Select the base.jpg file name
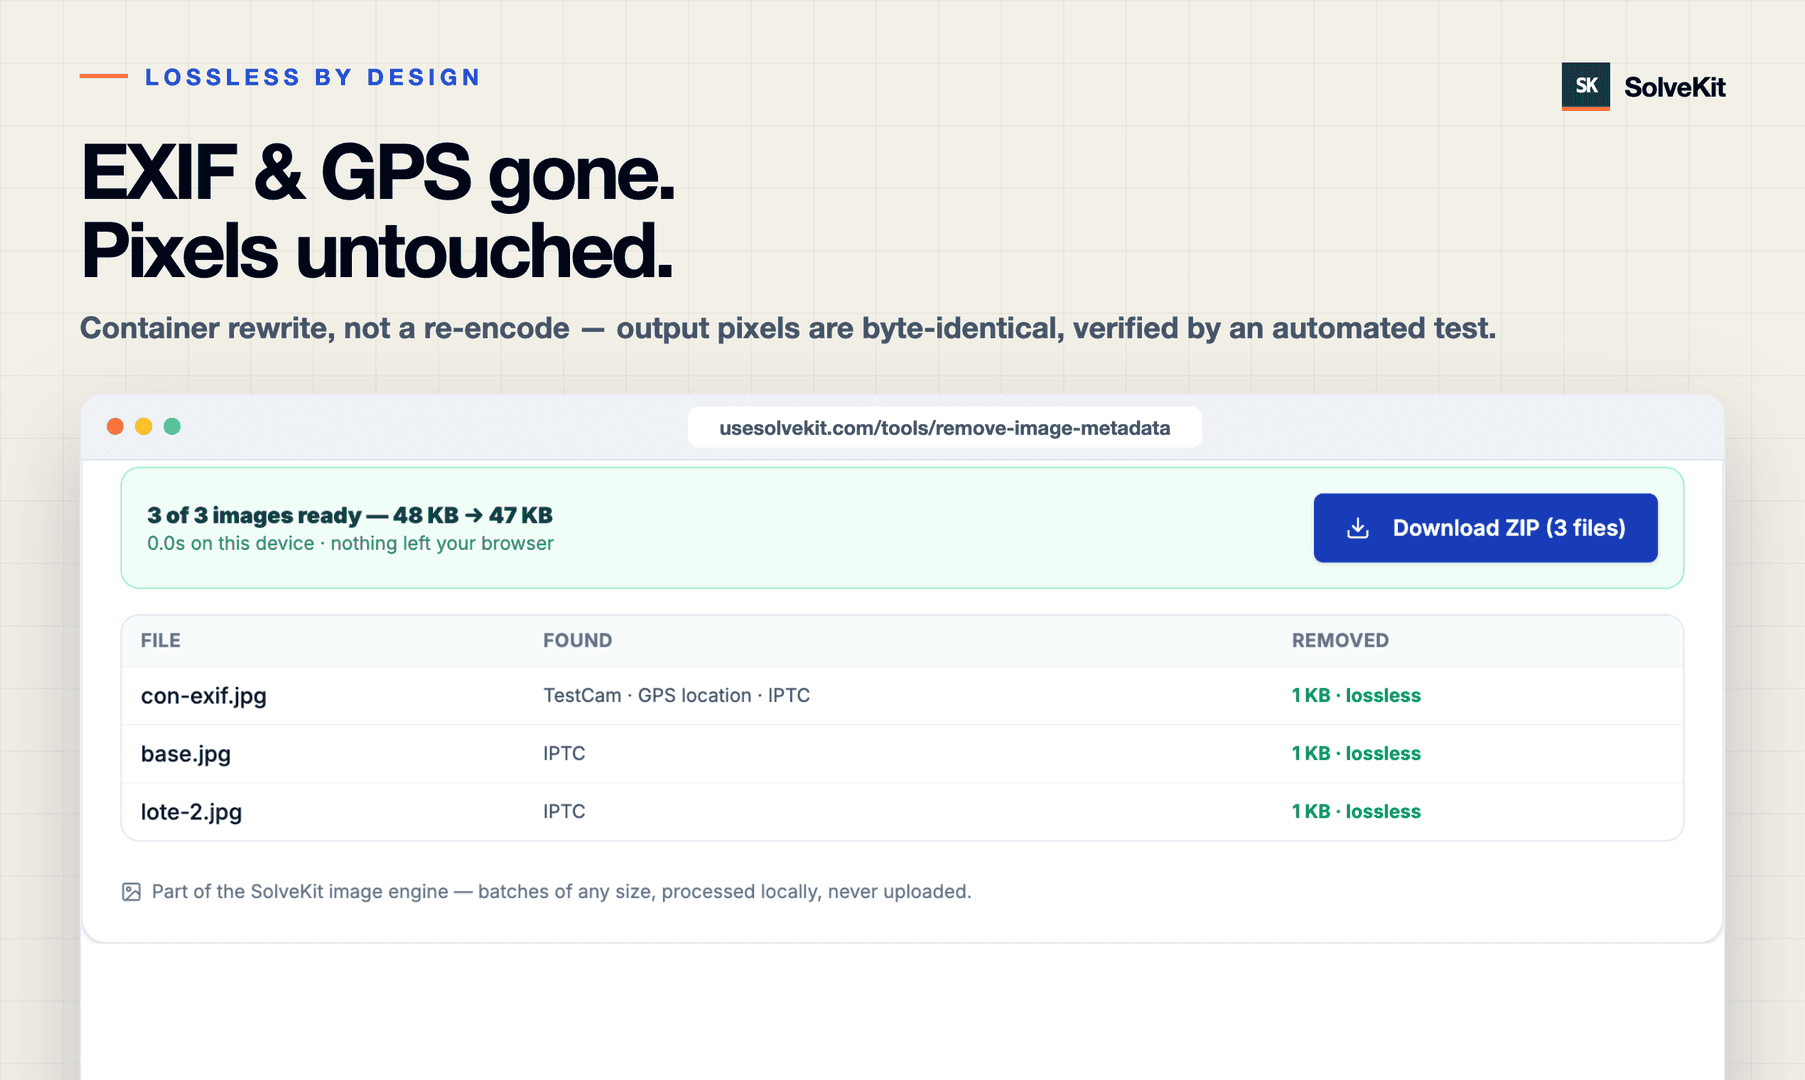The width and height of the screenshot is (1805, 1080). click(x=186, y=754)
